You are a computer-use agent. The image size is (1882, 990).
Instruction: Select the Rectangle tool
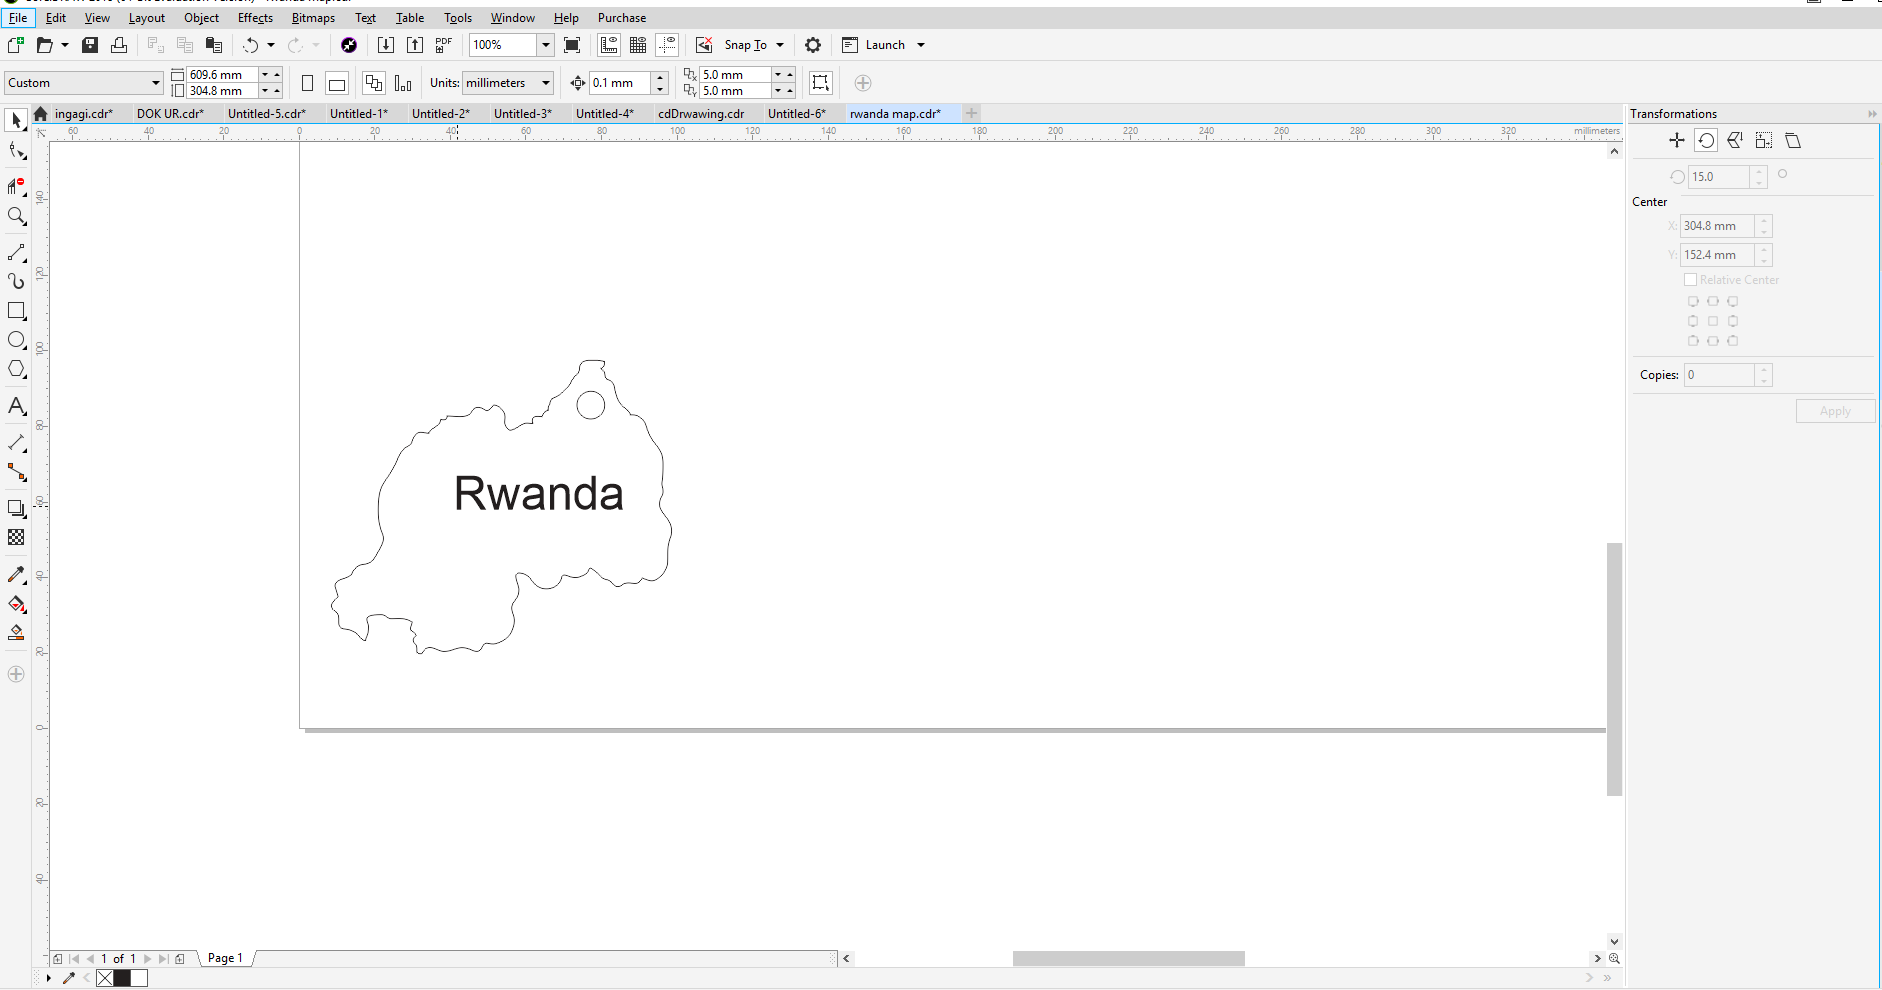(16, 311)
